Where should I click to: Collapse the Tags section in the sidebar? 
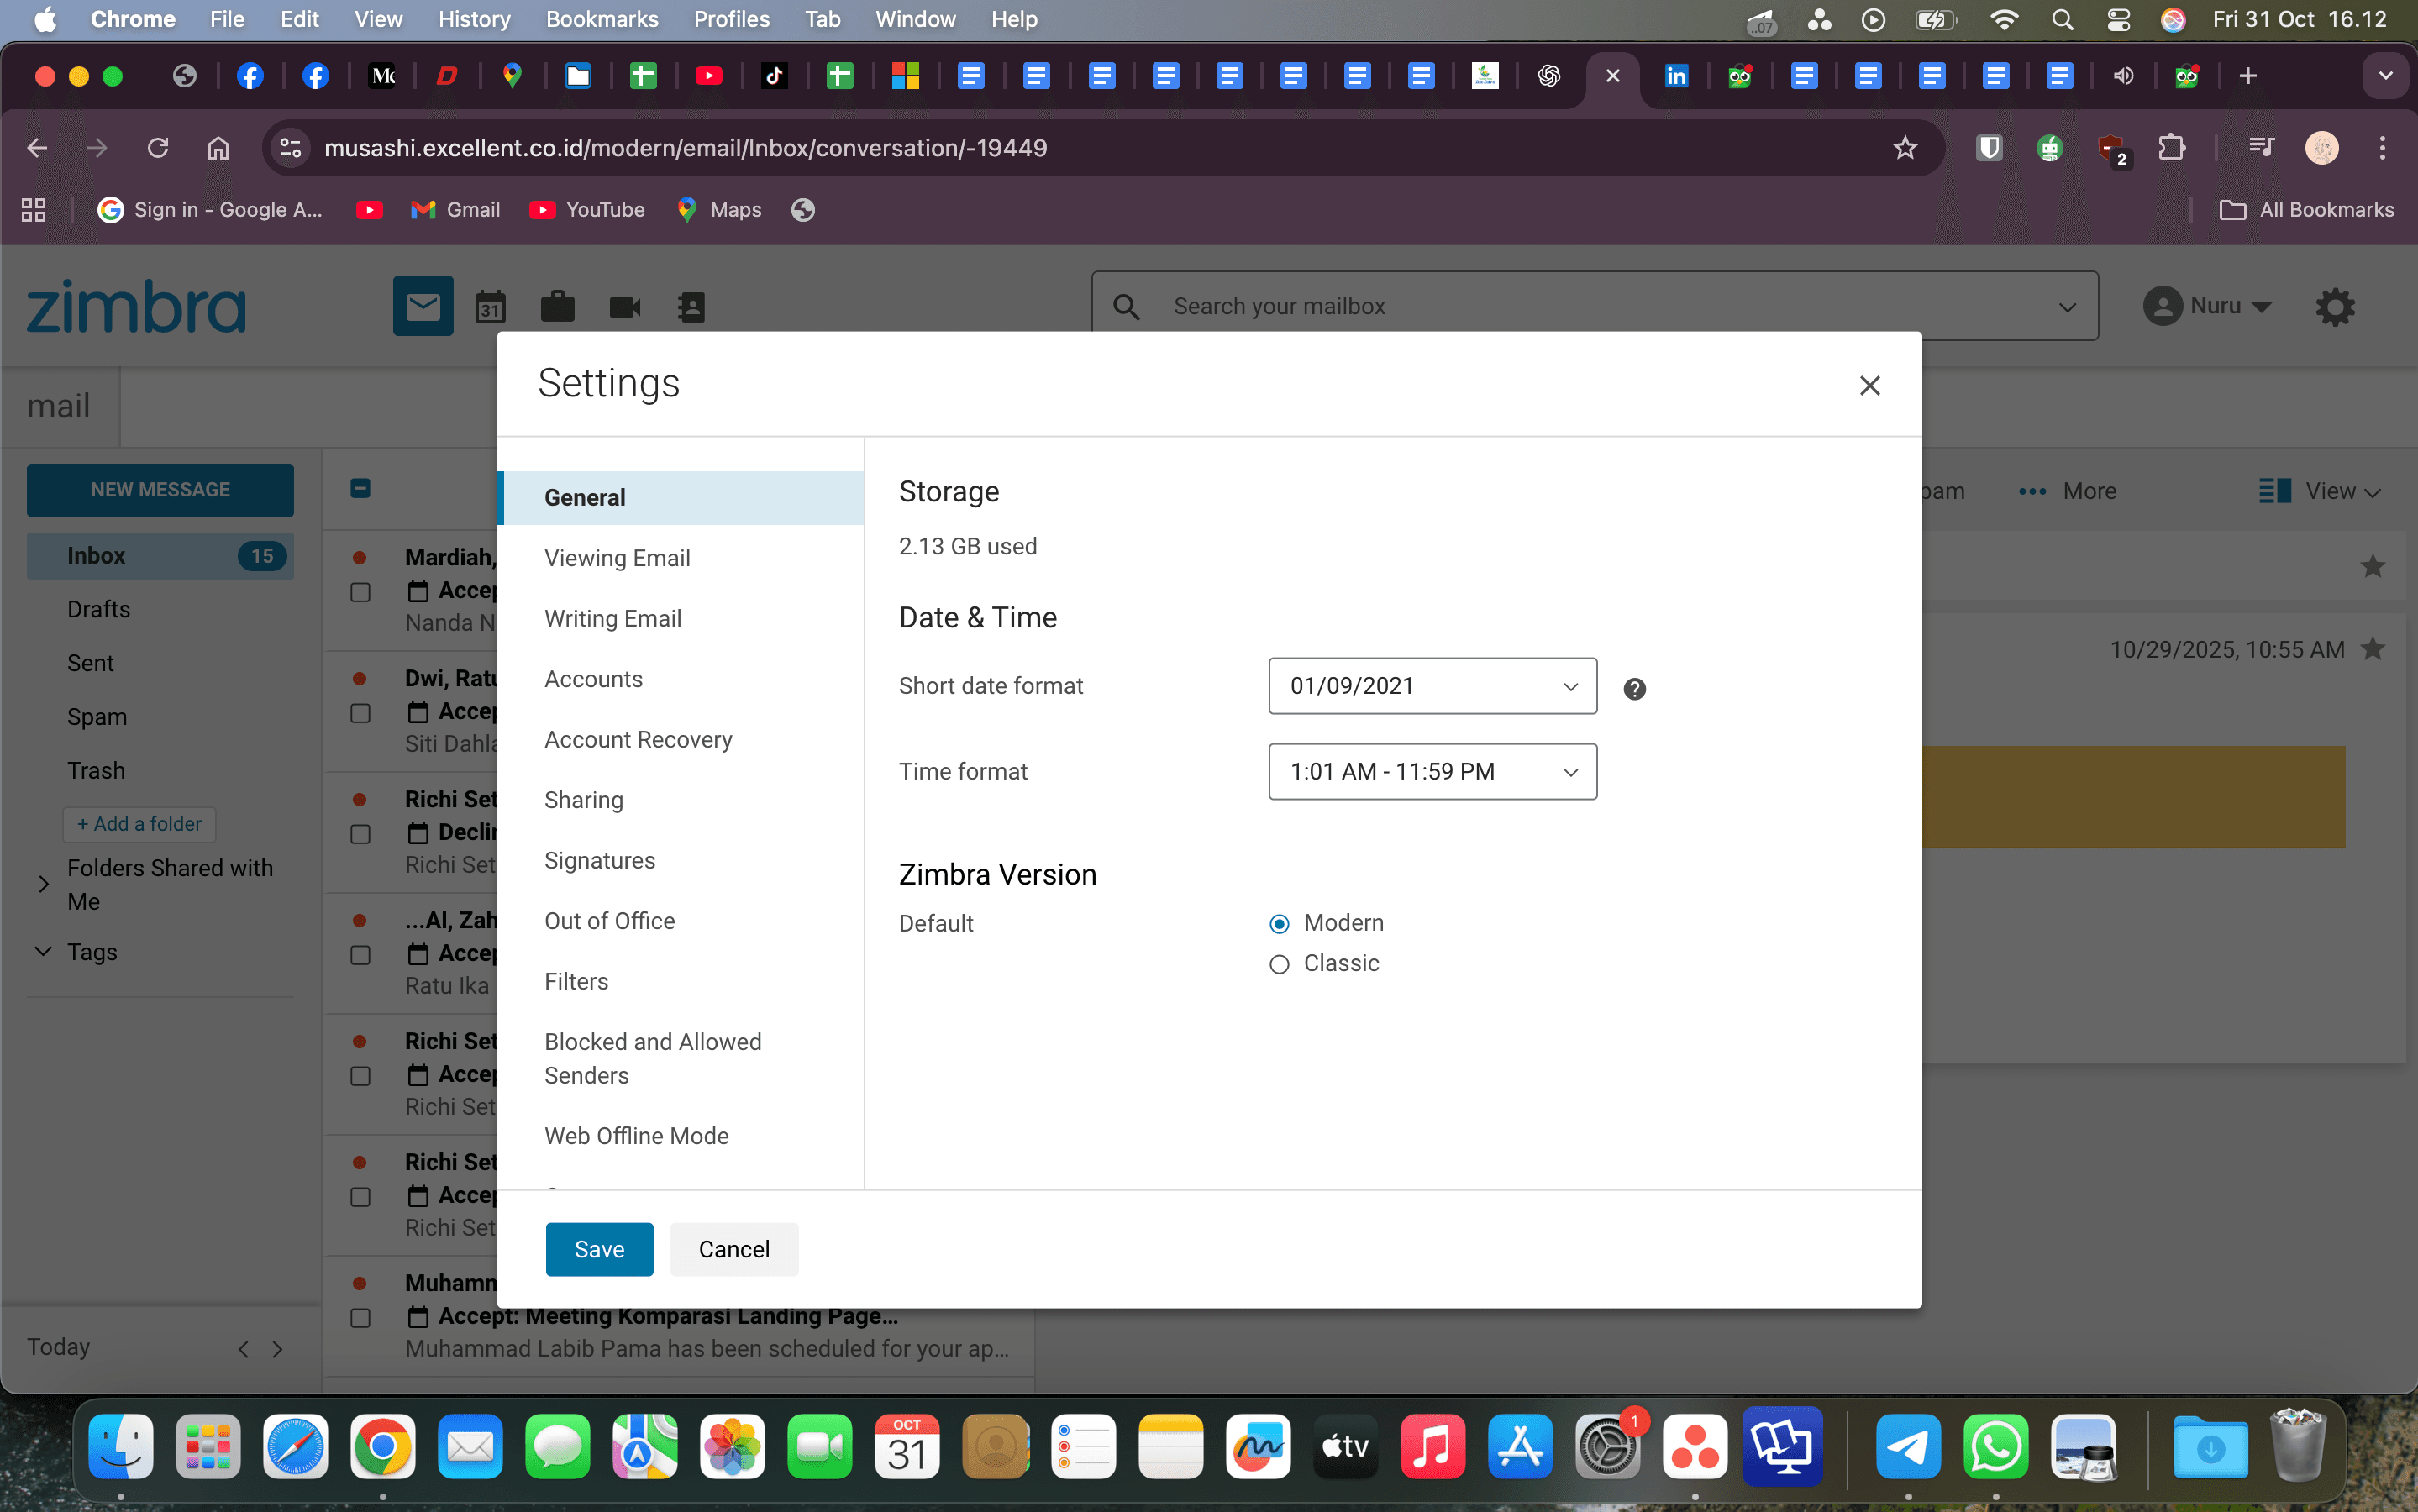point(42,952)
